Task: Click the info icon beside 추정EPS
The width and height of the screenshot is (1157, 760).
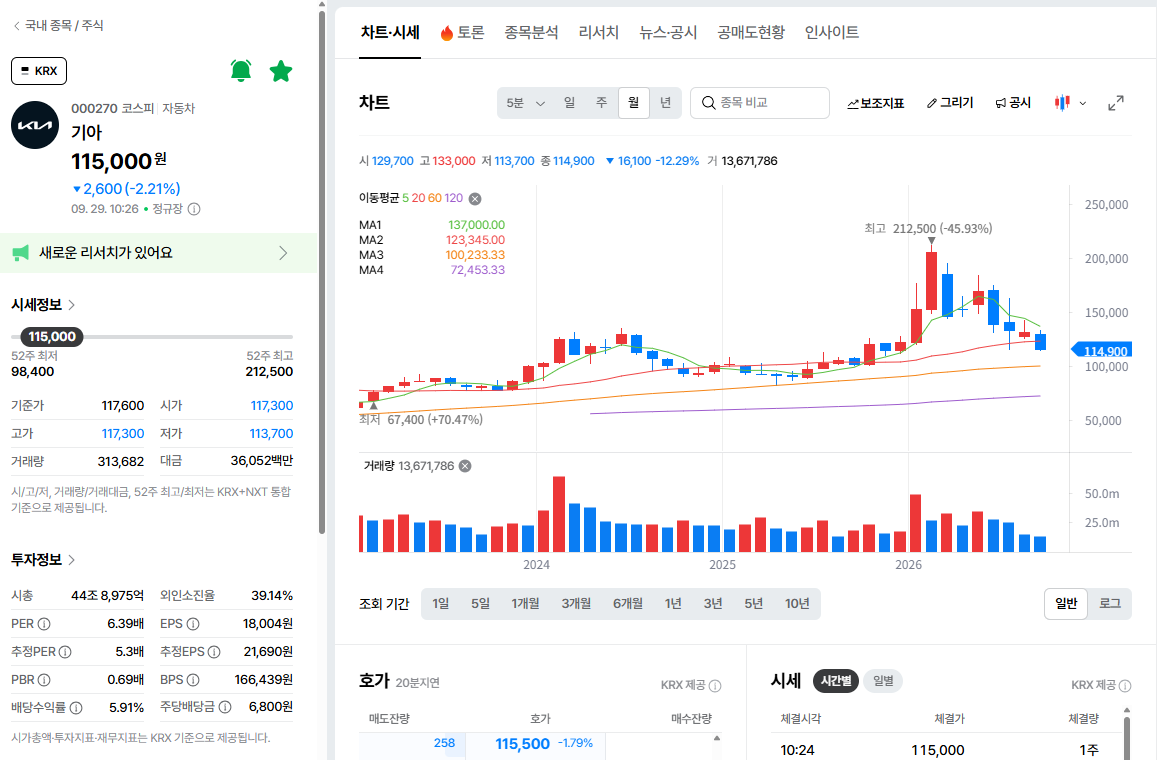Action: [x=214, y=652]
